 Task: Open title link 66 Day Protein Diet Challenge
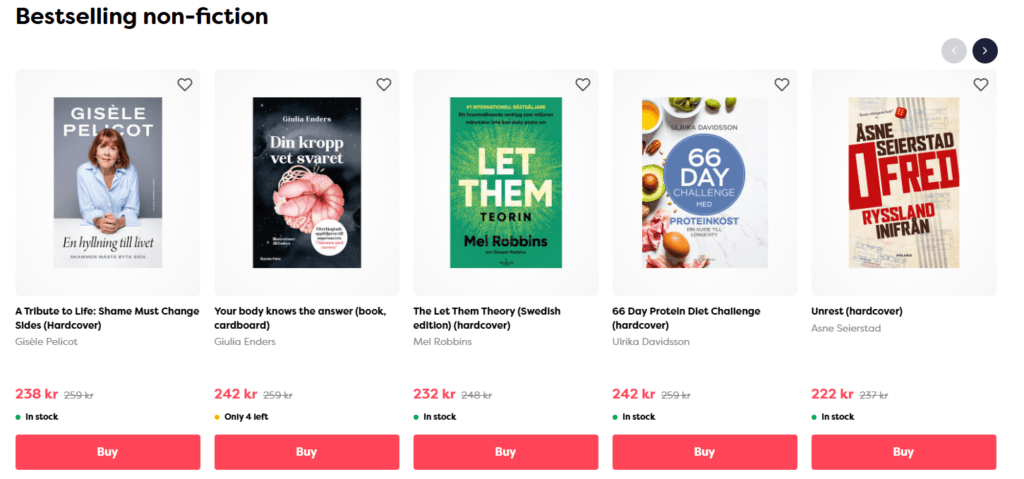click(686, 318)
